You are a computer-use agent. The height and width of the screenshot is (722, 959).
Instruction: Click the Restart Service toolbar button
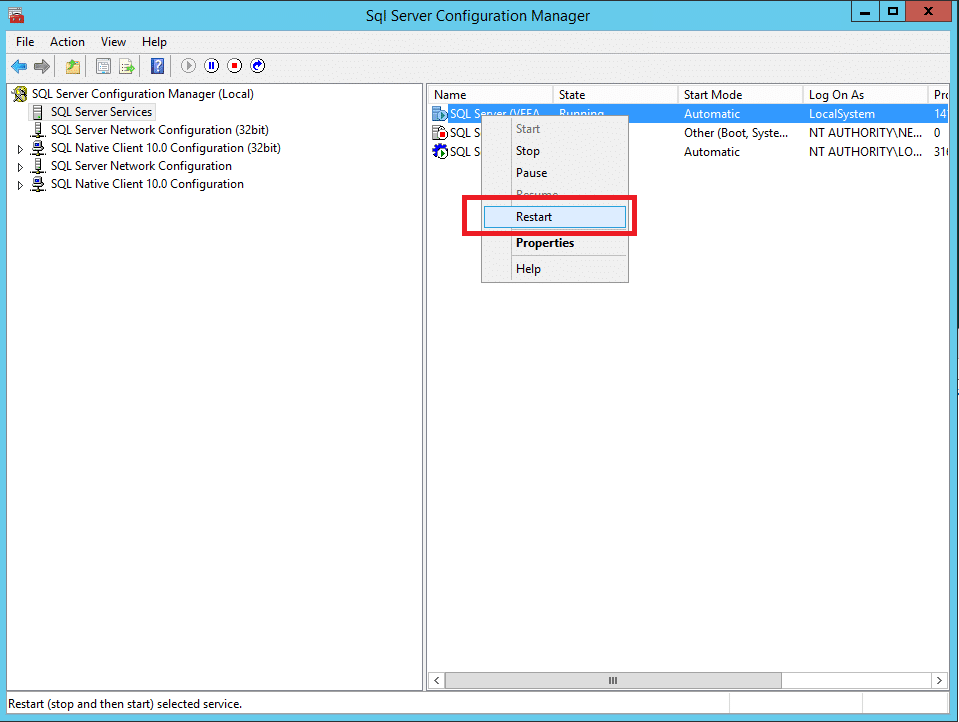coord(258,65)
